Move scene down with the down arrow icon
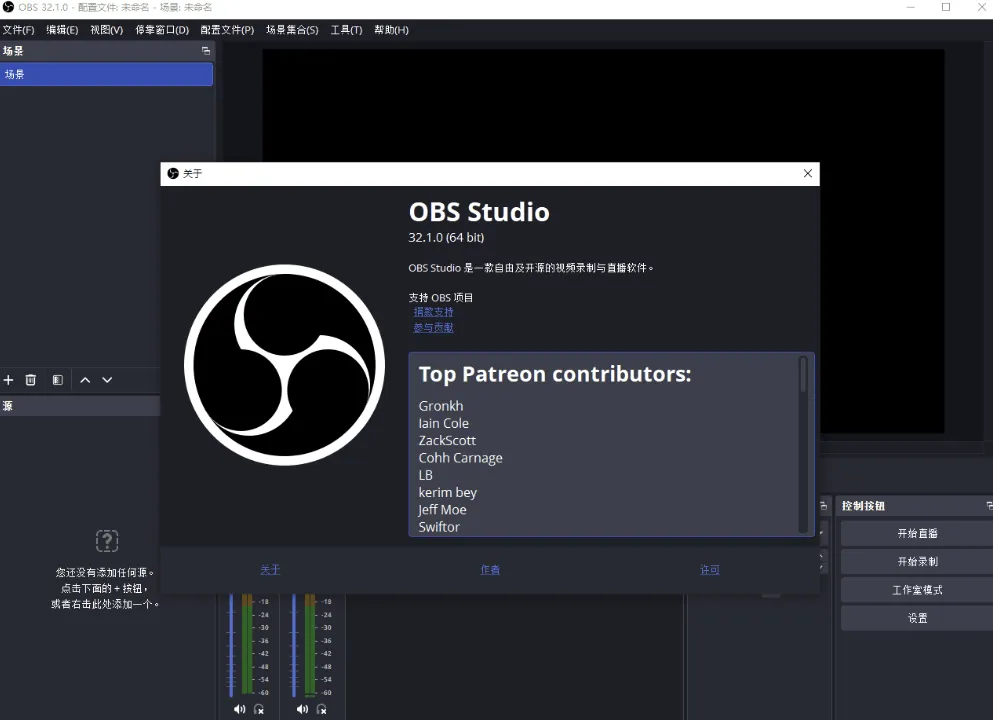The image size is (993, 720). [107, 380]
